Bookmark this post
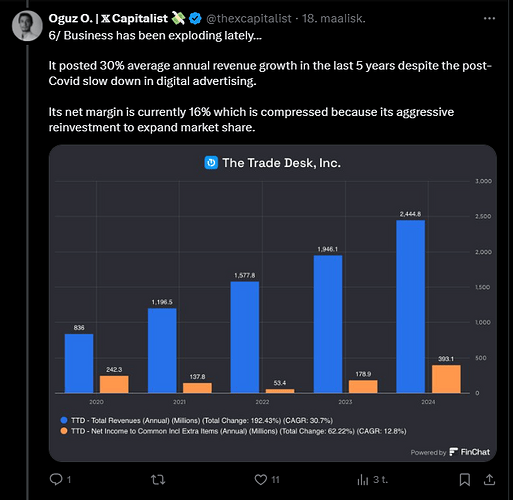 tap(465, 480)
